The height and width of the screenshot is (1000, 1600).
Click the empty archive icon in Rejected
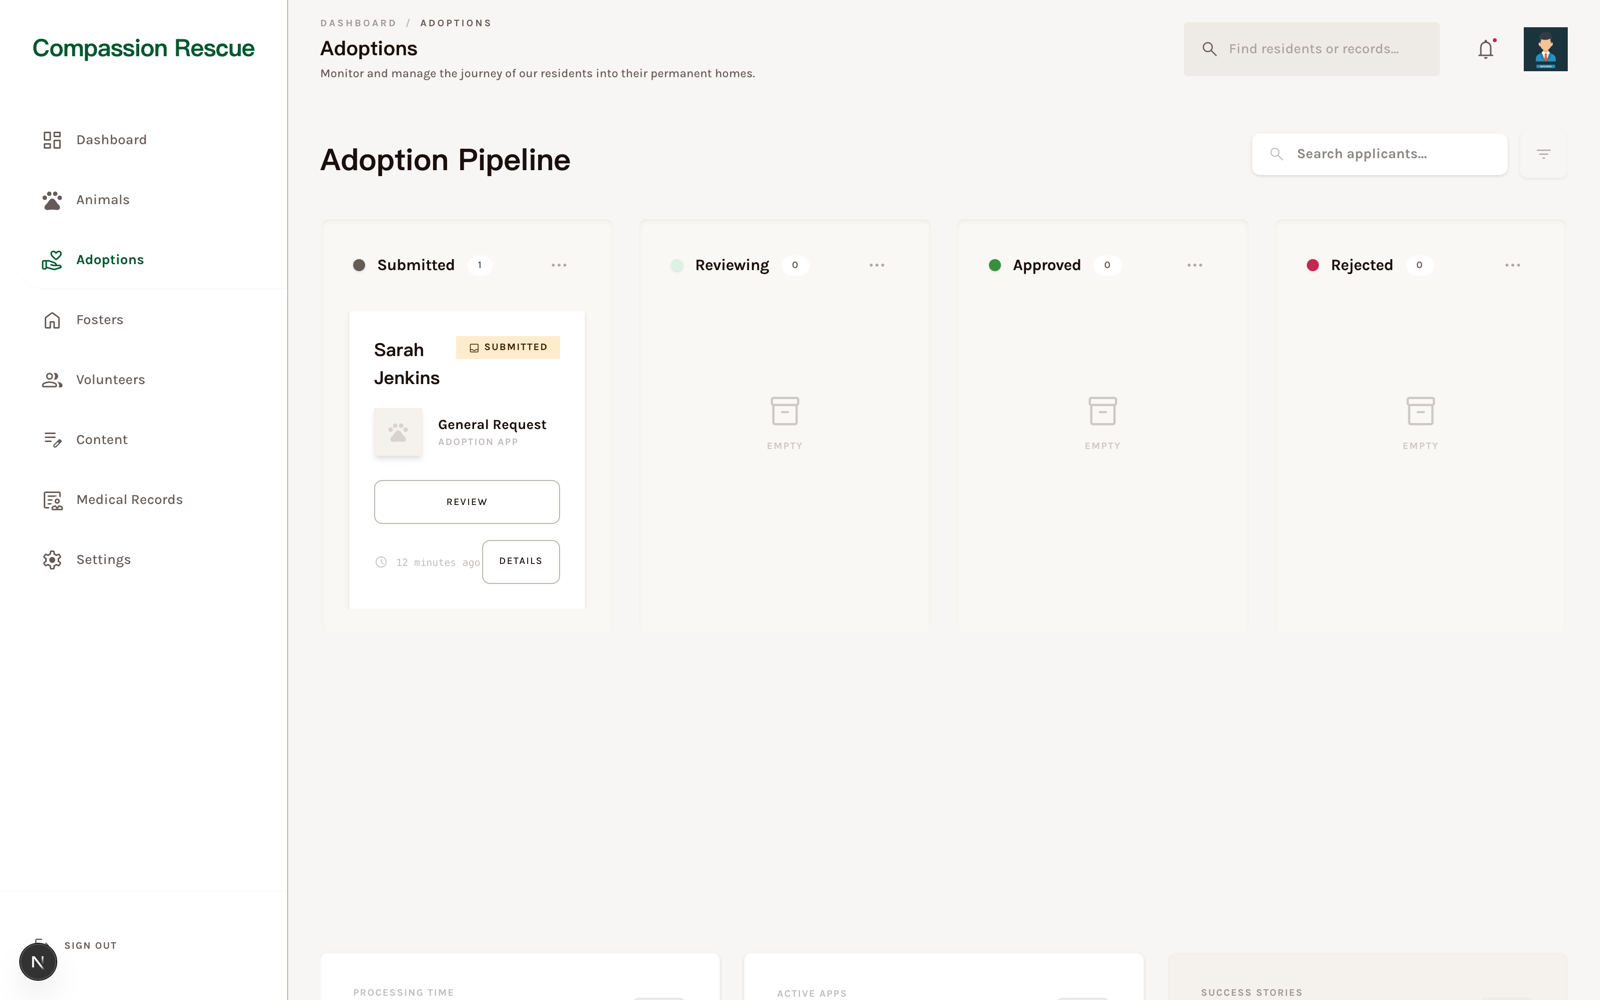[1421, 411]
